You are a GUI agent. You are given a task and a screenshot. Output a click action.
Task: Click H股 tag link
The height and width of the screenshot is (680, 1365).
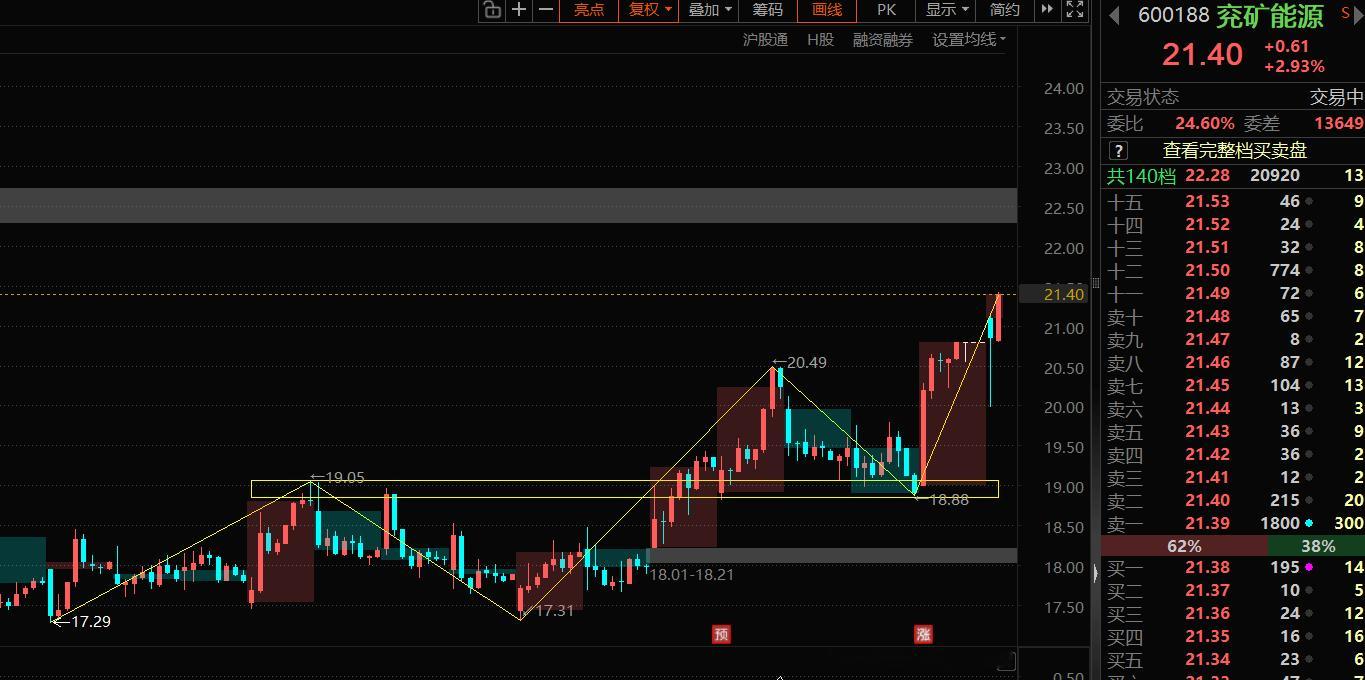pos(820,40)
